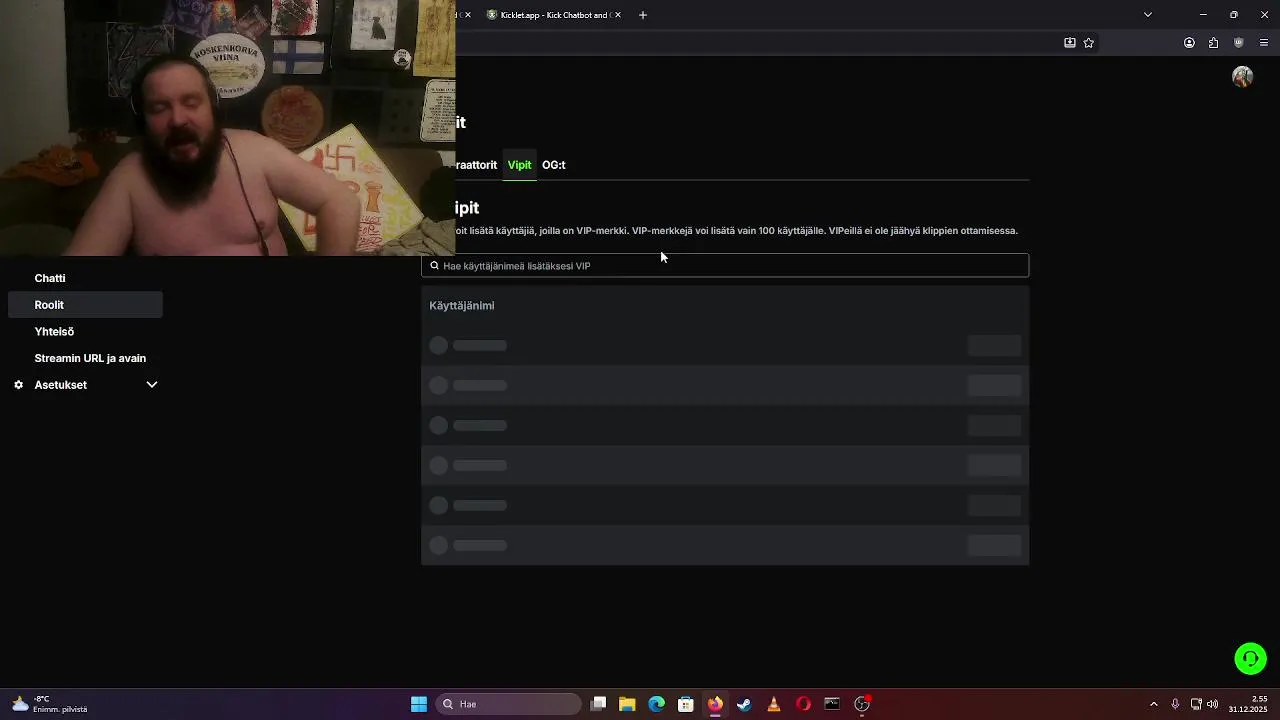Bookmark this page with the star
1280x720 pixels.
click(1089, 43)
